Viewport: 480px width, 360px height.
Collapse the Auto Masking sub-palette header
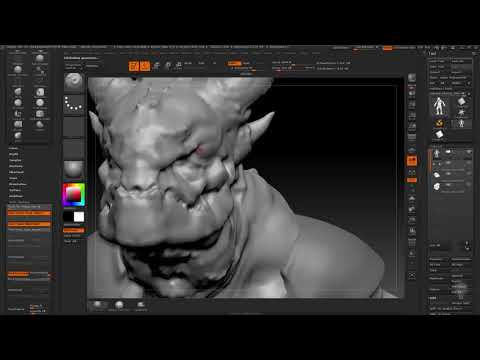tap(19, 202)
